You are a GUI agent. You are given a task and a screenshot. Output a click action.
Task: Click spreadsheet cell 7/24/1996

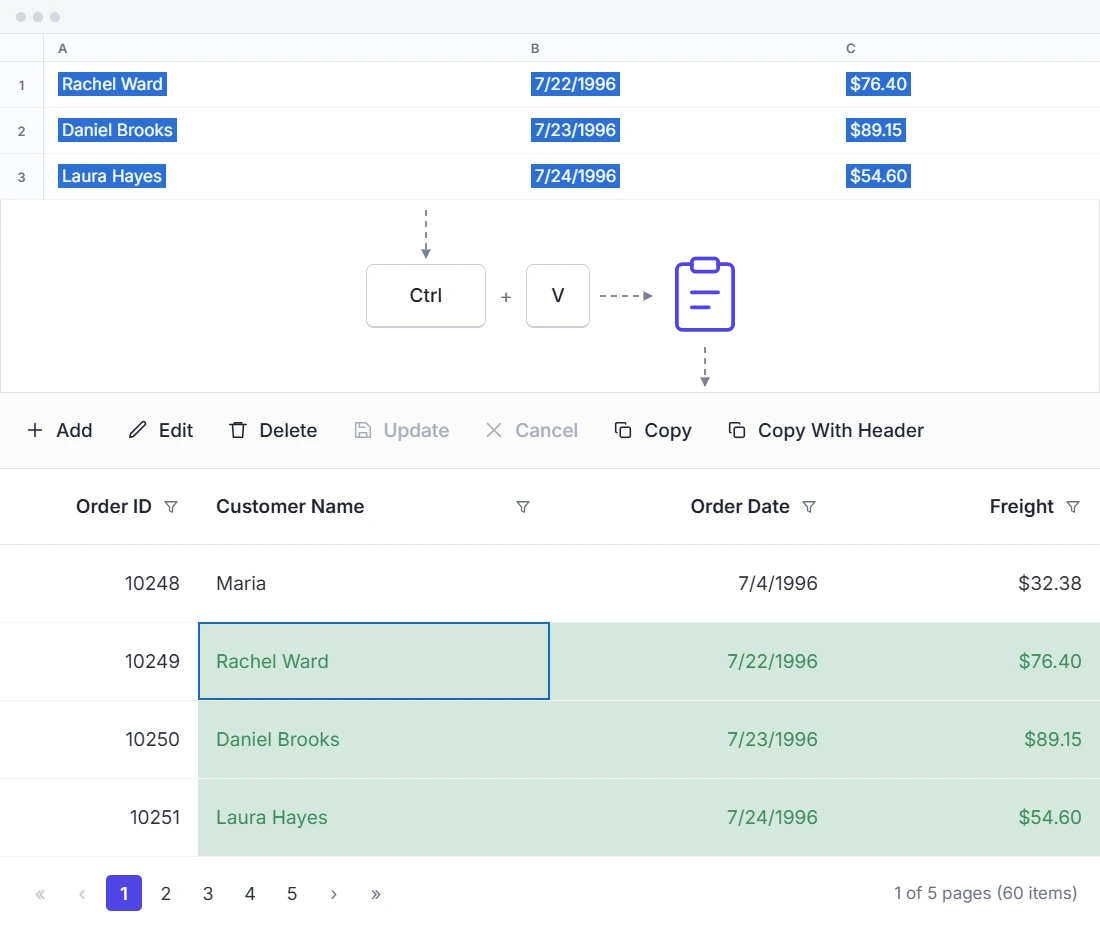click(575, 176)
